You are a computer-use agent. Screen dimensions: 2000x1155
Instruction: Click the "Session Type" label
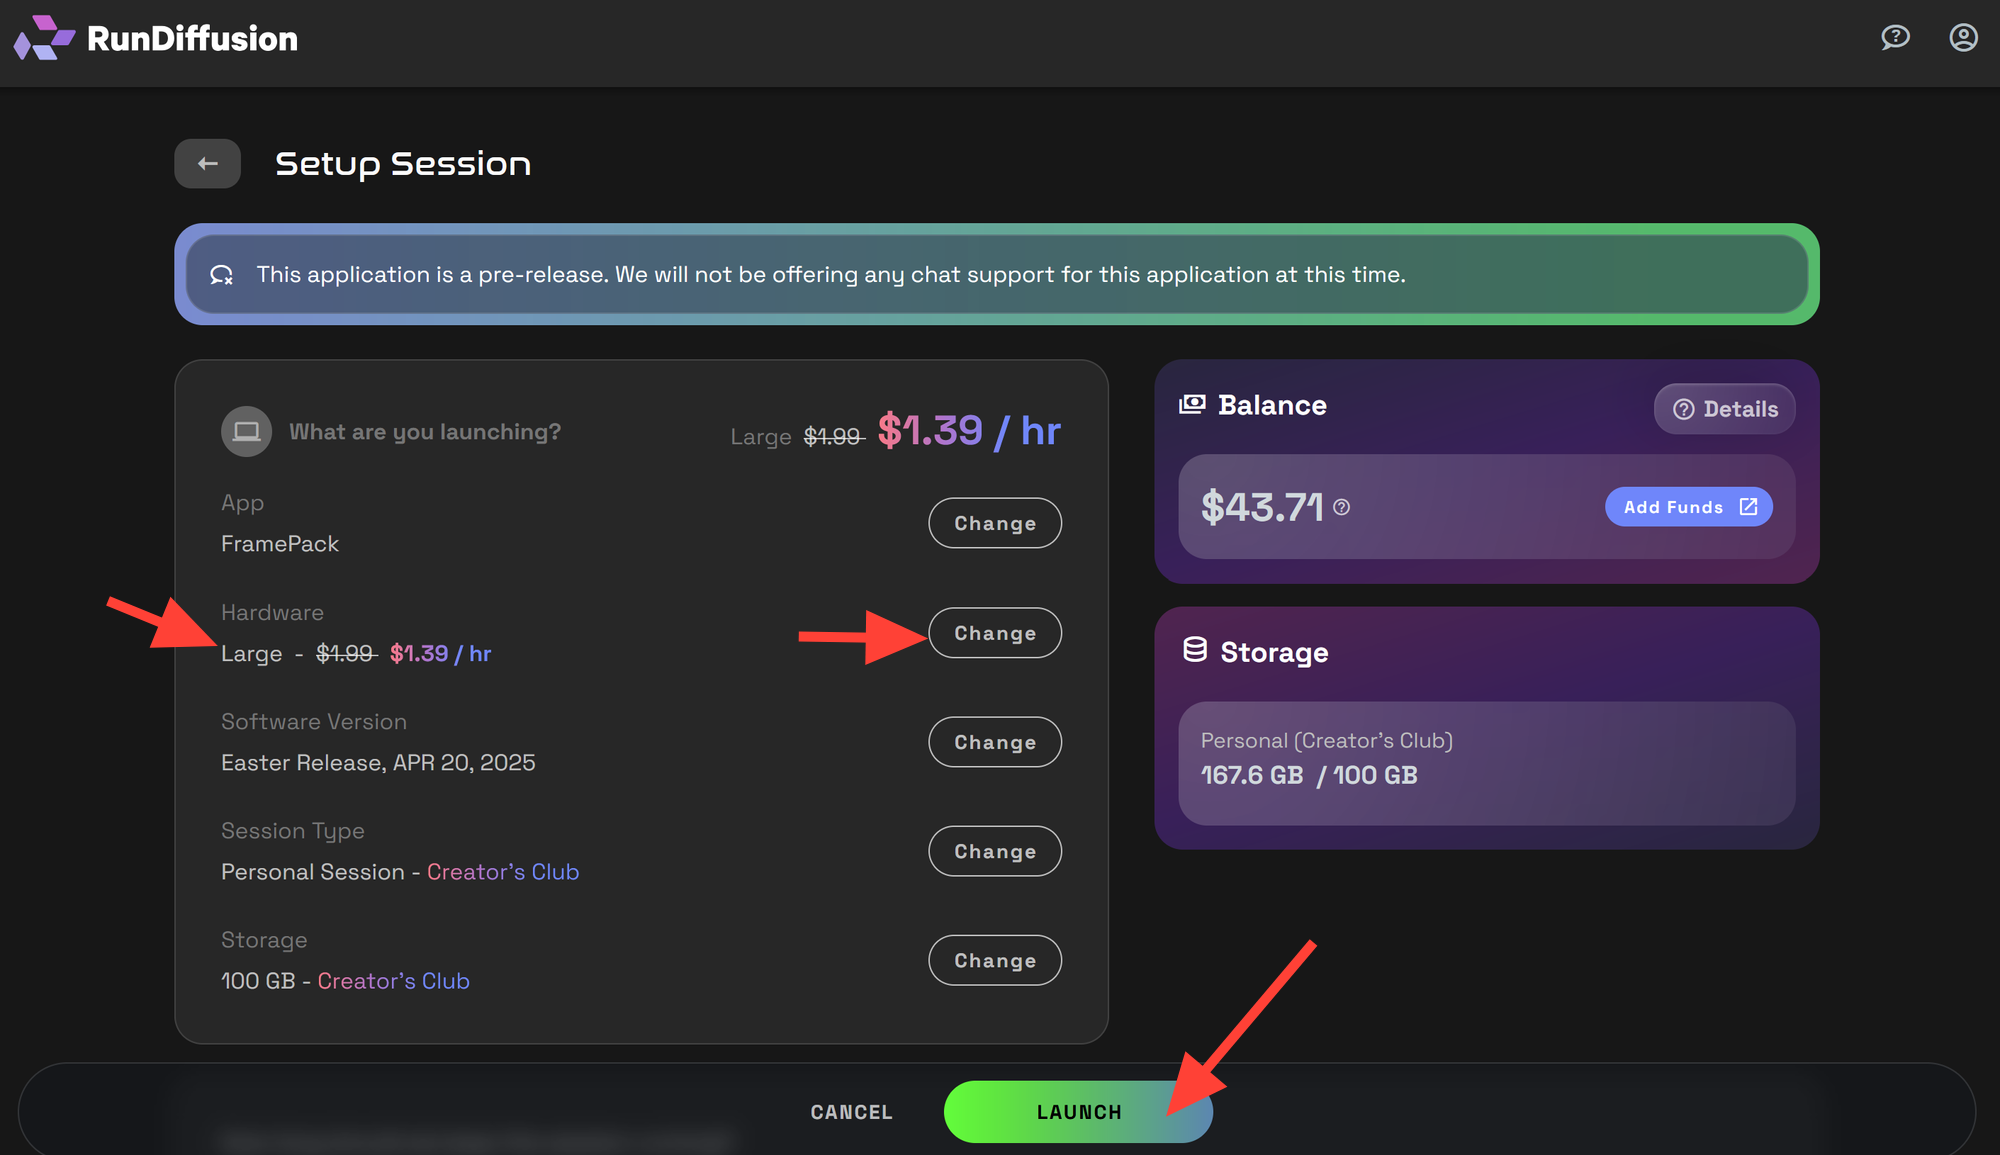click(293, 831)
